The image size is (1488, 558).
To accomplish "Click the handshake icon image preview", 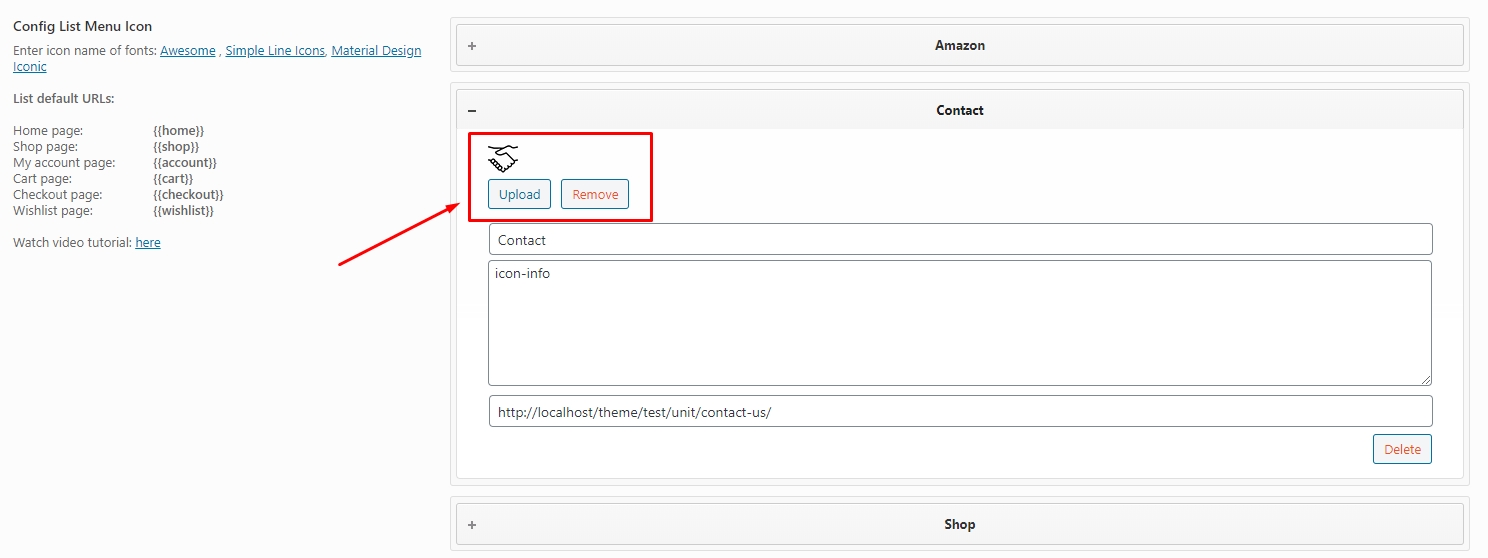I will coord(503,158).
